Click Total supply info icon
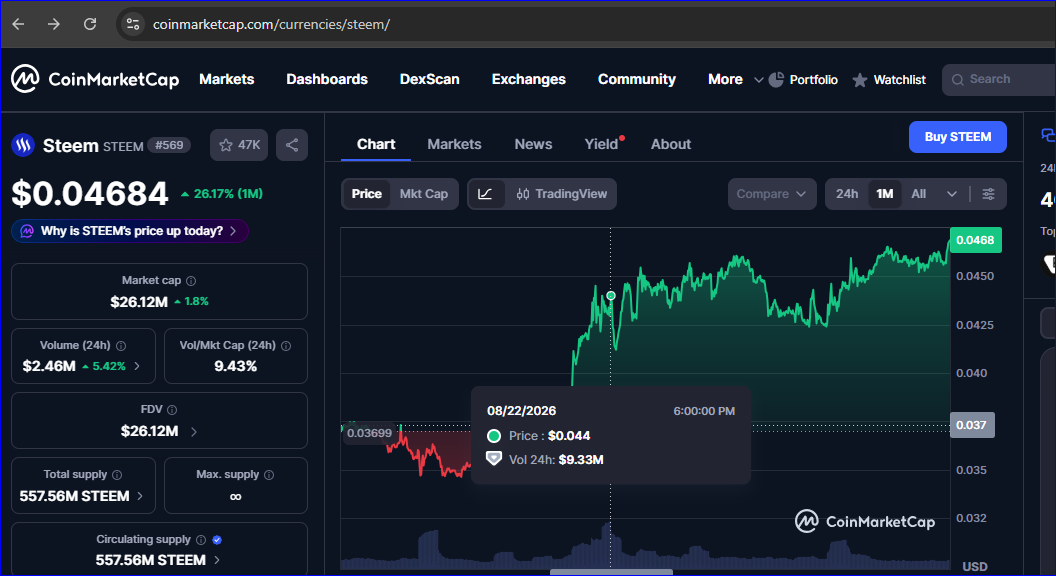The image size is (1056, 576). tap(117, 475)
